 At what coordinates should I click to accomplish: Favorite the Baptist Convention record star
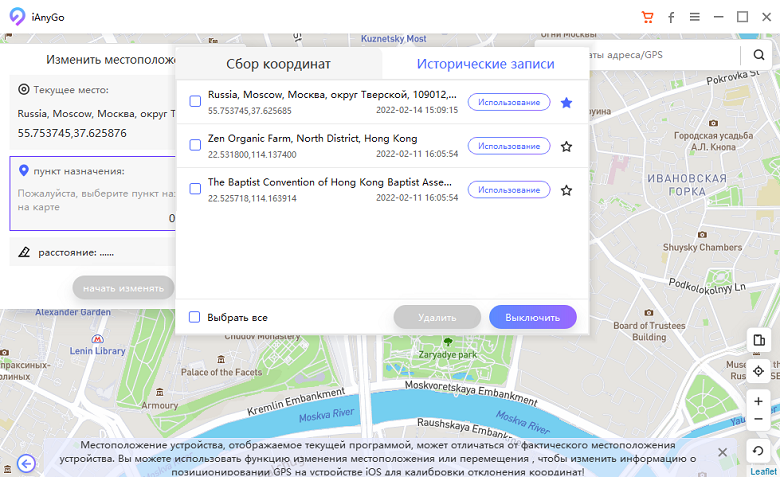(566, 190)
